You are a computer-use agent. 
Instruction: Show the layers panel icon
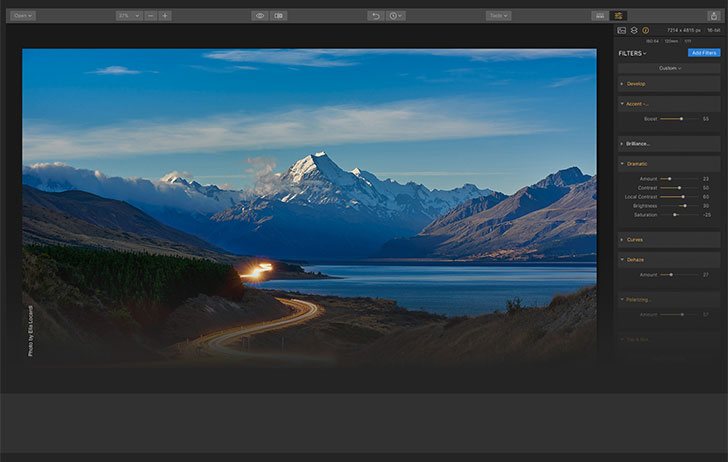click(634, 30)
